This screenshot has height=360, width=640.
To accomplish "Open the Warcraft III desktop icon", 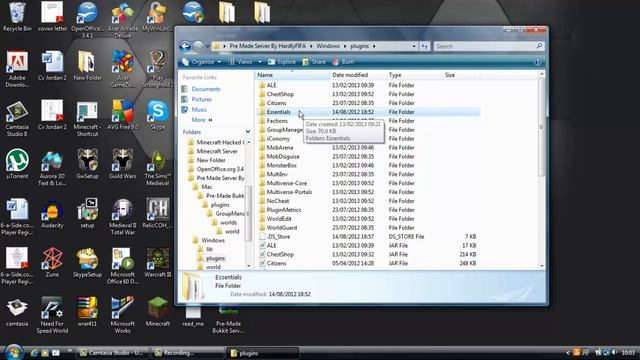I will [x=158, y=262].
